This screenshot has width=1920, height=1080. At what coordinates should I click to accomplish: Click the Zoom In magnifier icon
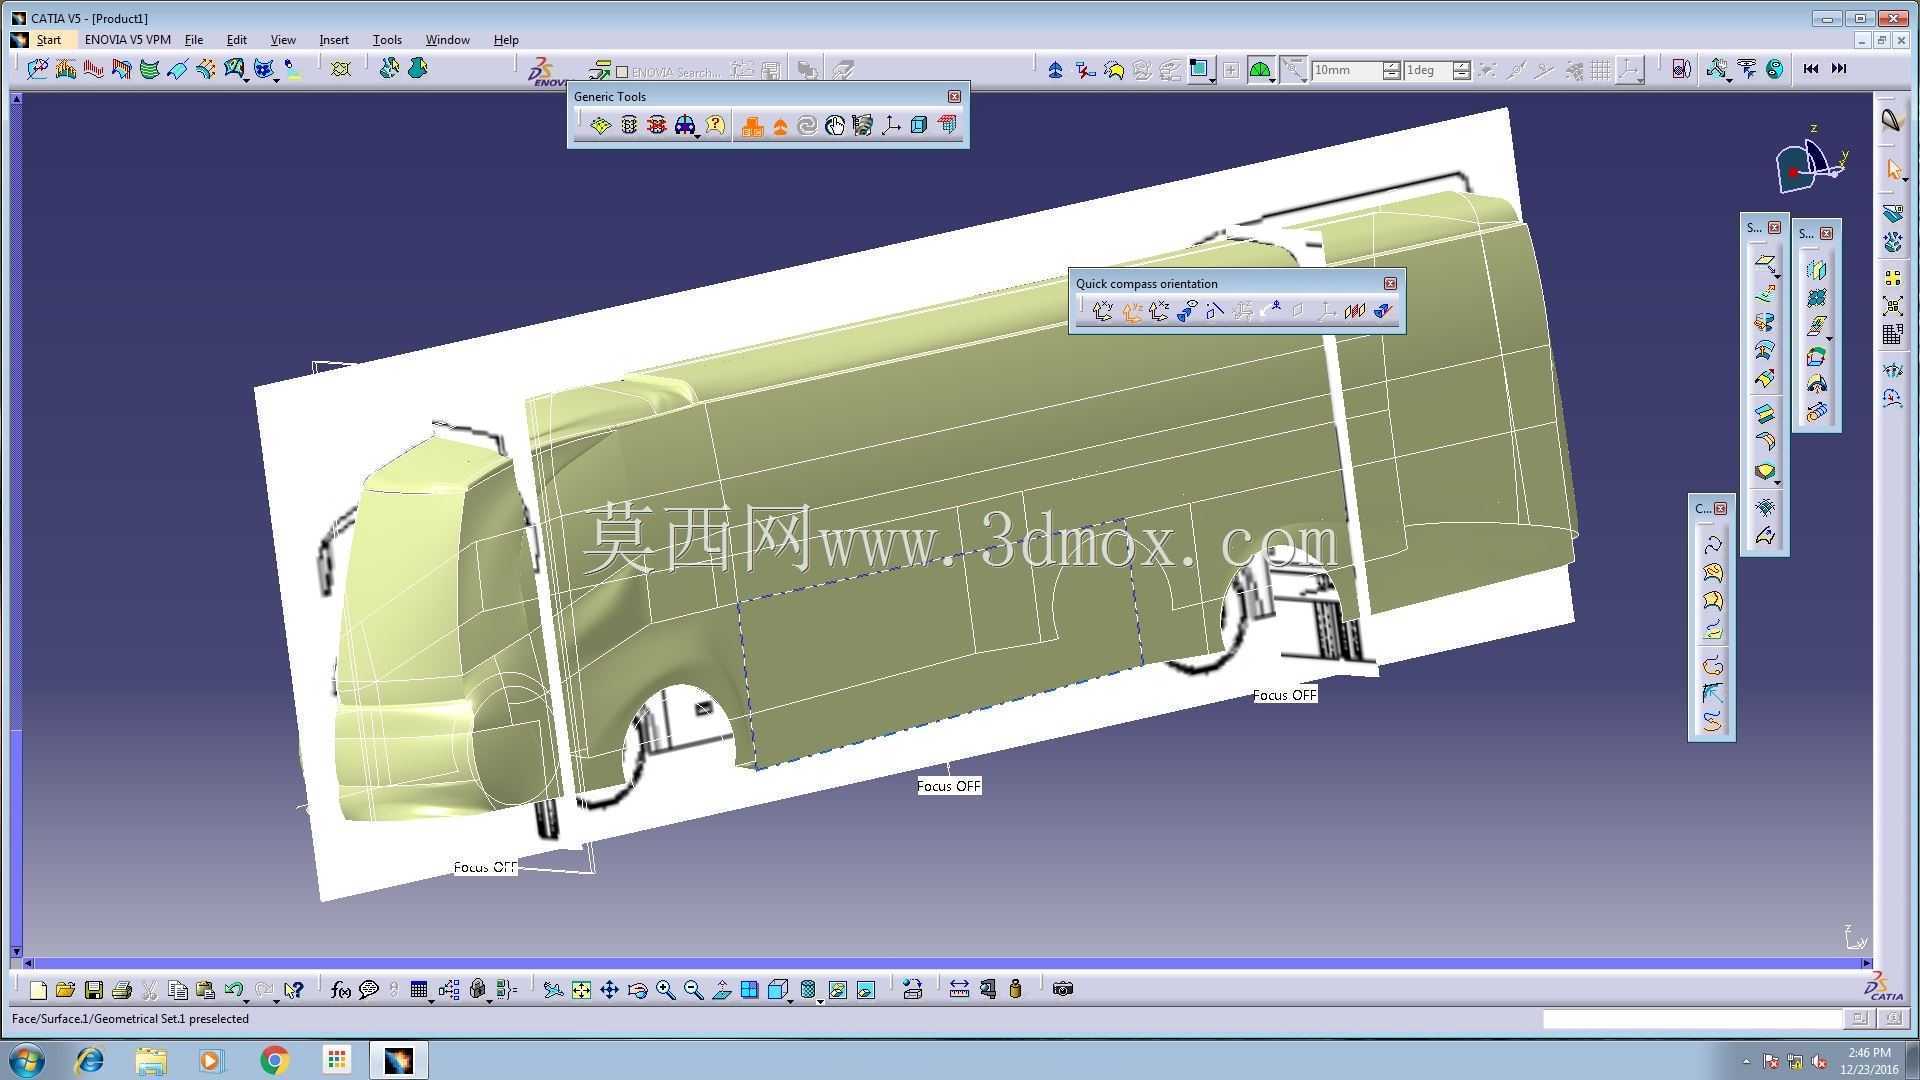(x=665, y=990)
